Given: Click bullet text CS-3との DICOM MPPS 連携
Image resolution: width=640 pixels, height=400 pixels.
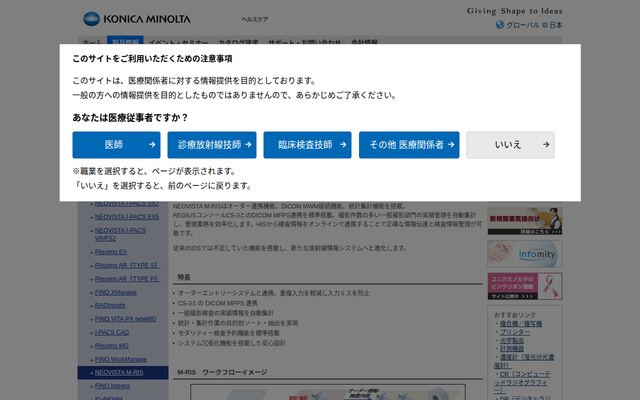Looking at the screenshot, I should pyautogui.click(x=218, y=303).
